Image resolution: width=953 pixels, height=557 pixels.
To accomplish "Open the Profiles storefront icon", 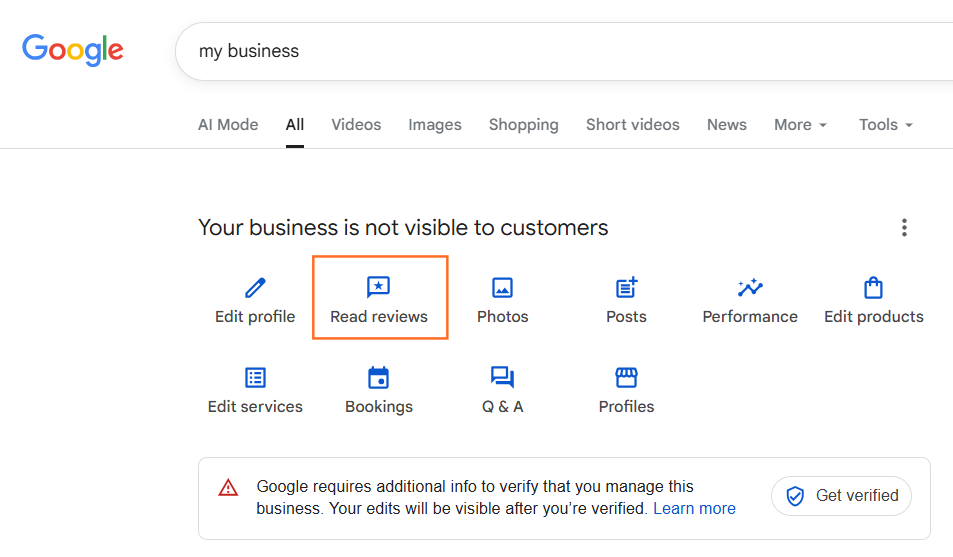I will (x=626, y=378).
